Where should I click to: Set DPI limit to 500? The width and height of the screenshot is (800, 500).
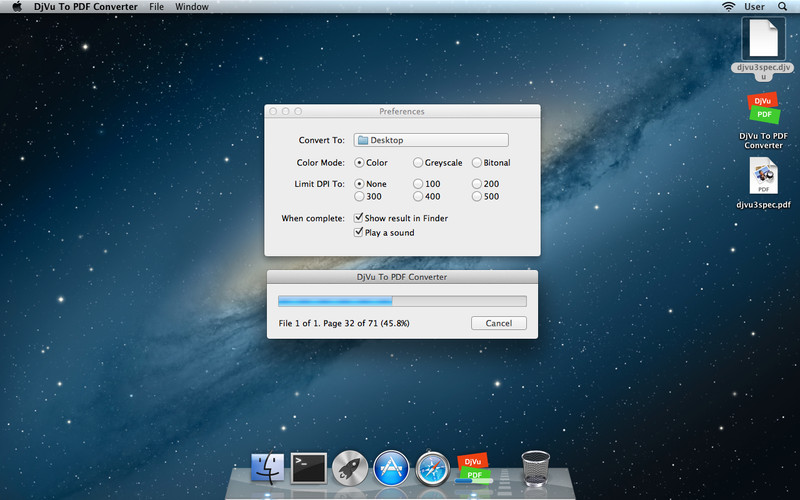tap(477, 196)
